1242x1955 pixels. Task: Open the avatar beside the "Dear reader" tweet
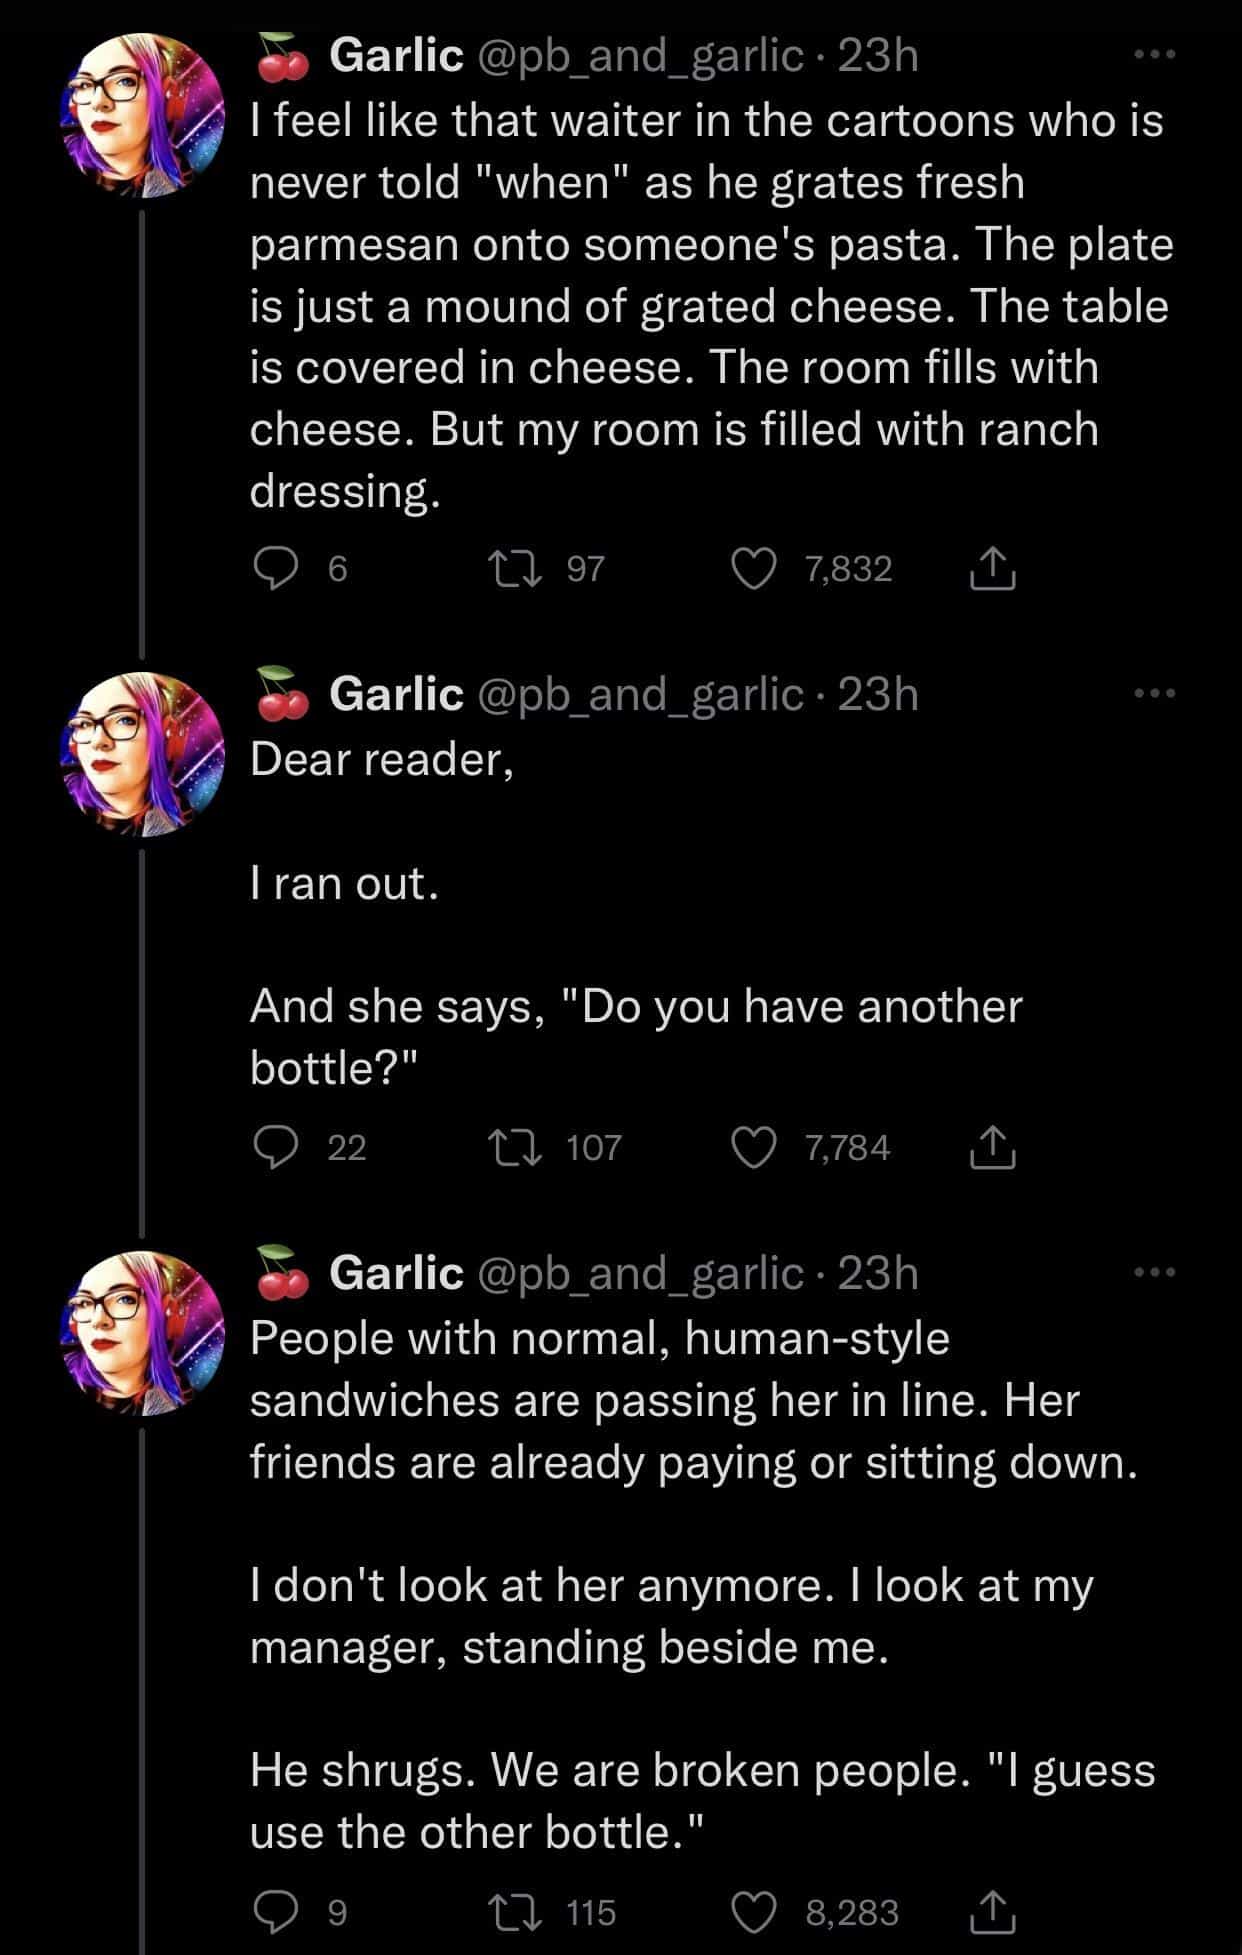pyautogui.click(x=143, y=754)
